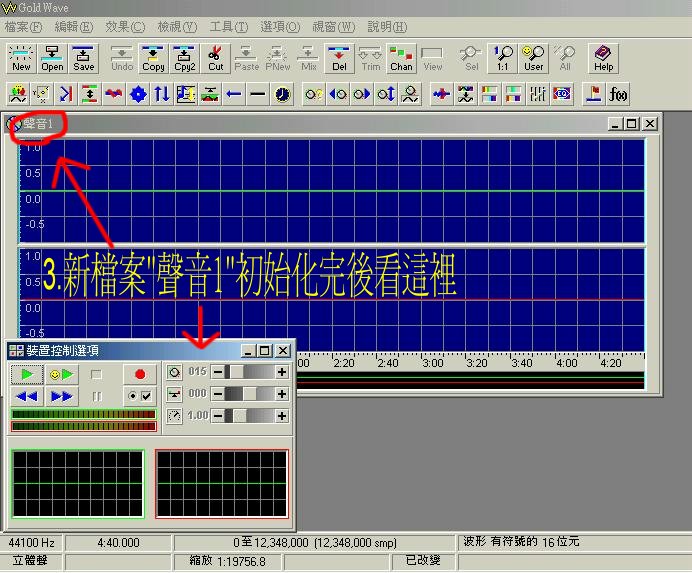Click the Open file toolbar icon

pos(53,58)
